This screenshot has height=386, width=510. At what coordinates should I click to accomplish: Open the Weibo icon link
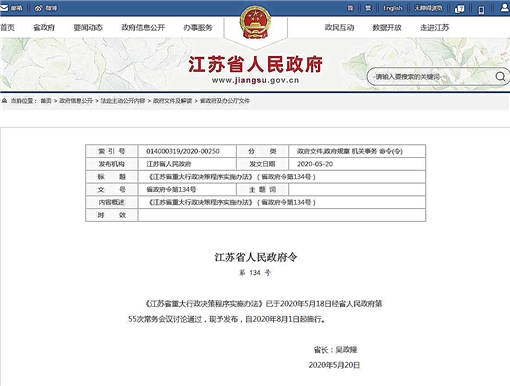click(38, 8)
